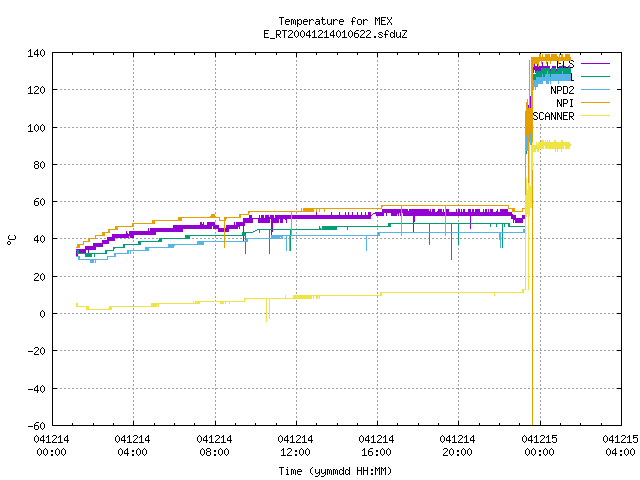The width and height of the screenshot is (640, 480).
Task: Click the 120 y-axis tick label
Action: 36,90
